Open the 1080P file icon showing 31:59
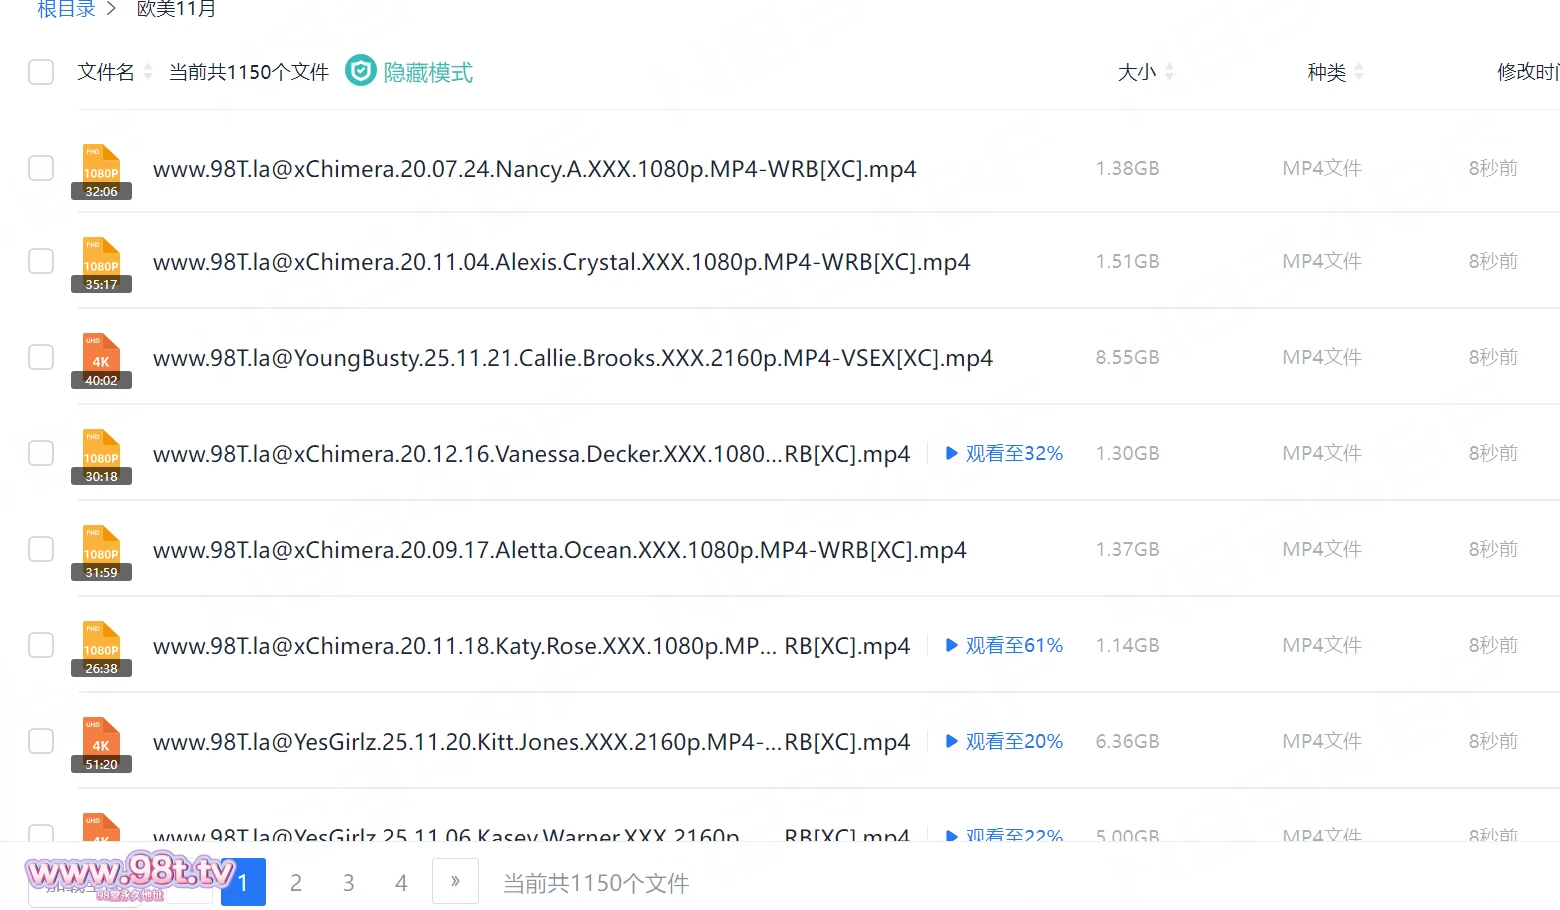This screenshot has width=1560, height=910. 101,552
